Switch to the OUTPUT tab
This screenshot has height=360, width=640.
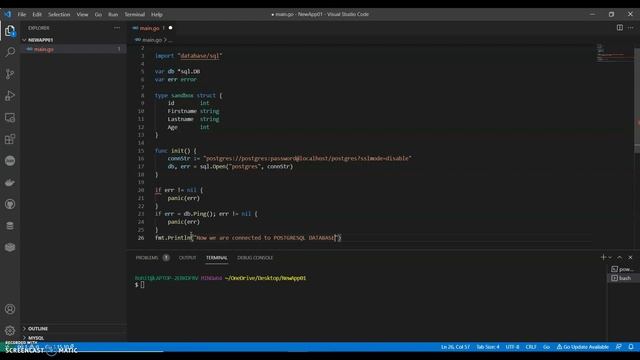(187, 258)
